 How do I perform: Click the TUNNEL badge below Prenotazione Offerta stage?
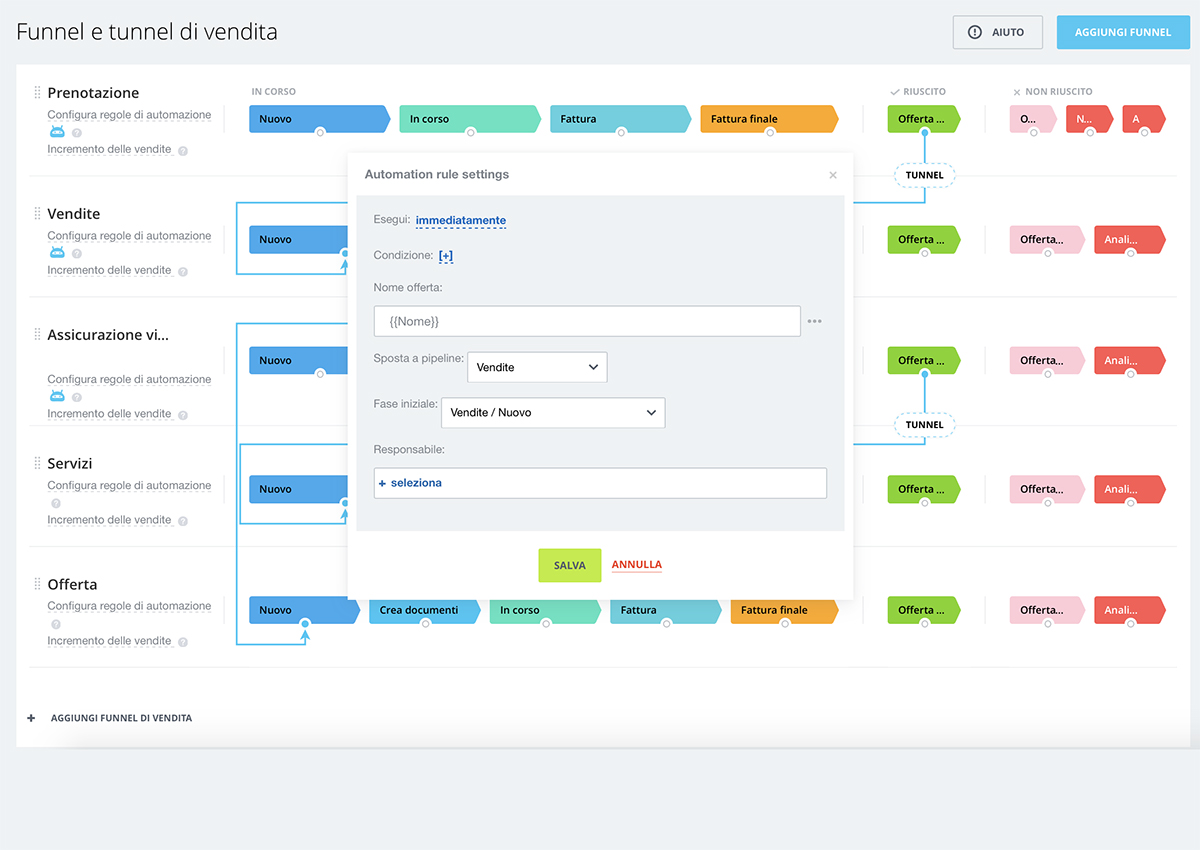pyautogui.click(x=925, y=175)
